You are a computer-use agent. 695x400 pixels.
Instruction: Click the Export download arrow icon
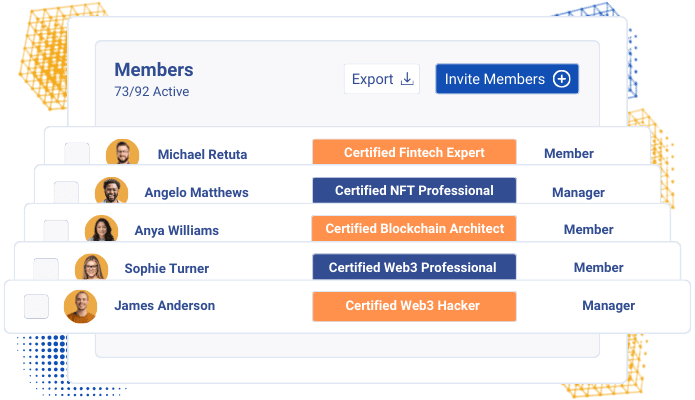(x=407, y=79)
